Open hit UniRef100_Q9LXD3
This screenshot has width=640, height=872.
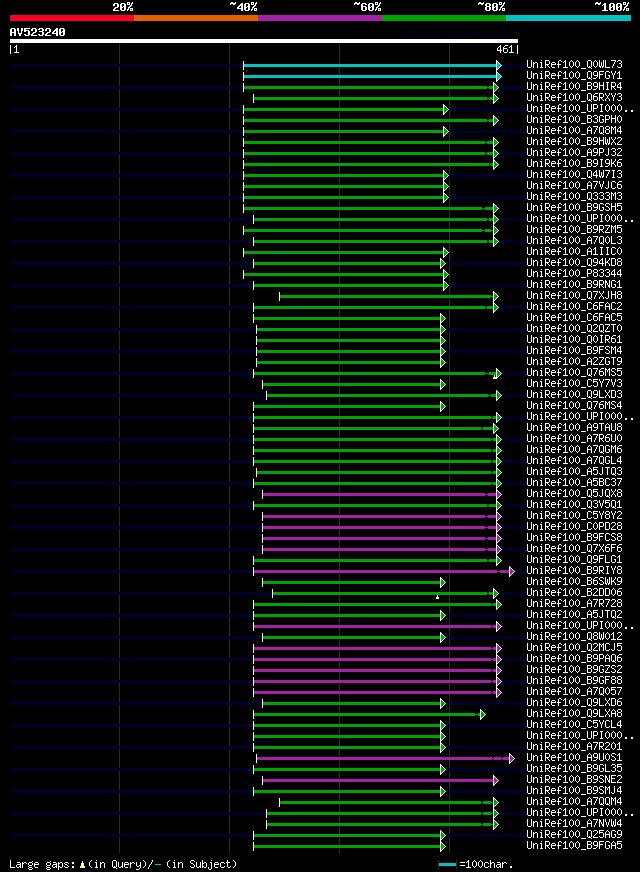[574, 395]
